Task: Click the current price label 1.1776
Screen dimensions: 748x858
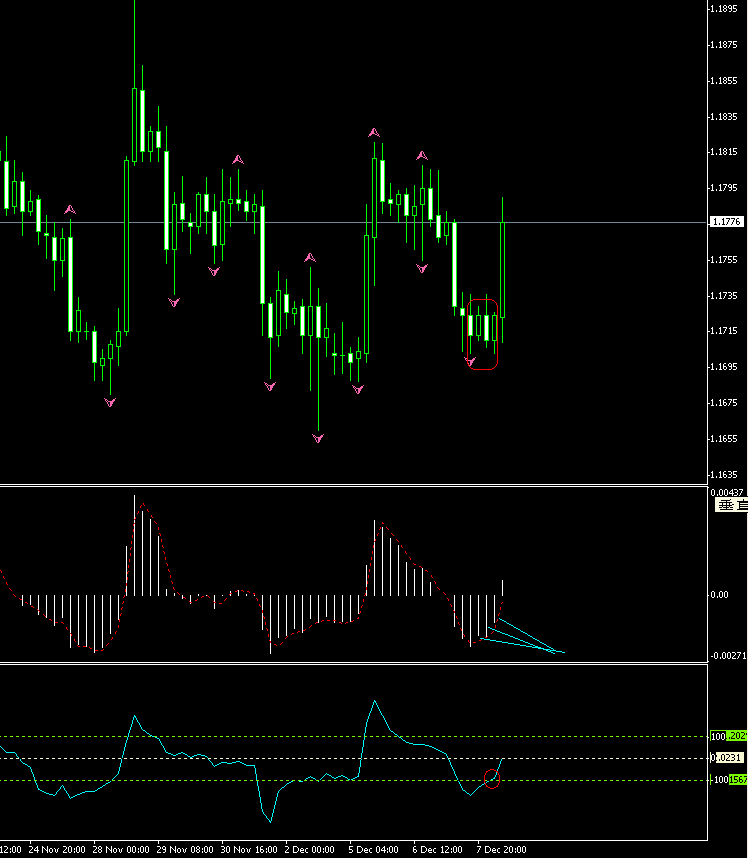Action: (727, 222)
